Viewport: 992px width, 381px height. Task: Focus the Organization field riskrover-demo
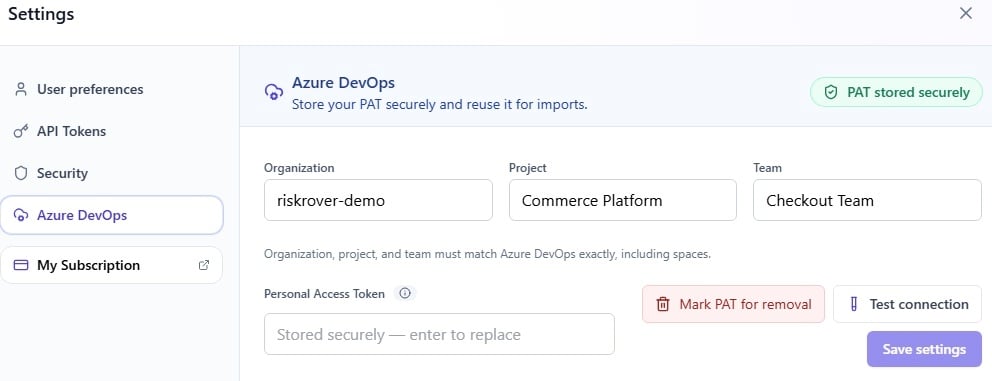tap(378, 201)
